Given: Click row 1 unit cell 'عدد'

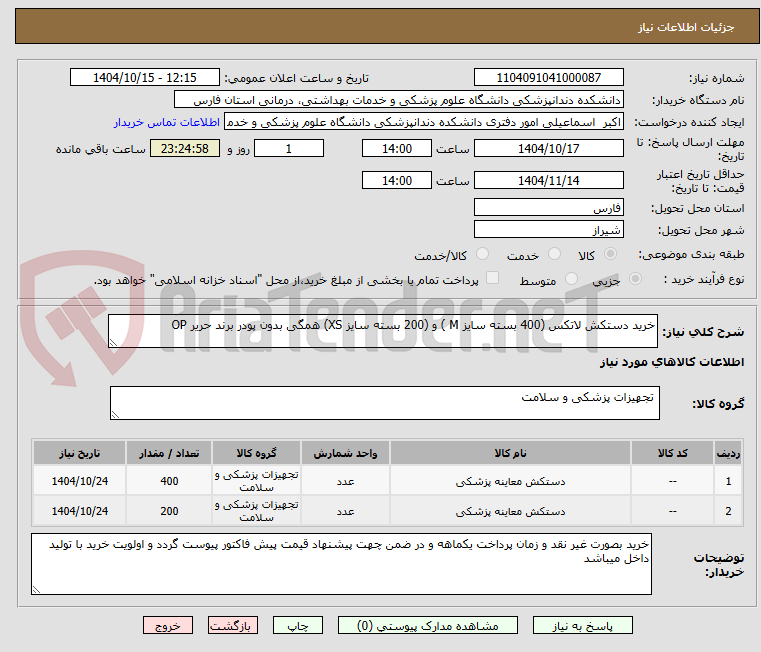Looking at the screenshot, I should tap(345, 481).
